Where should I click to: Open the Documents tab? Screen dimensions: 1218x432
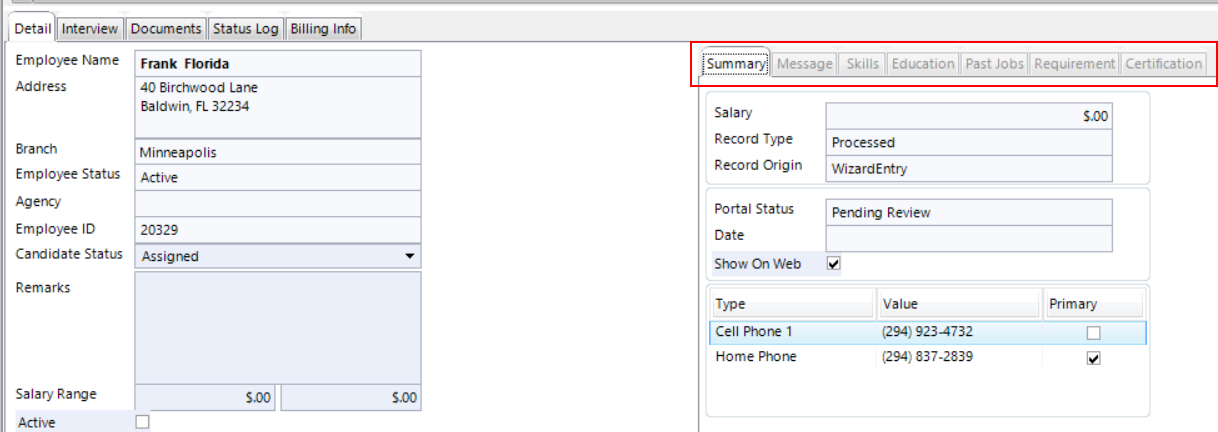(x=166, y=29)
